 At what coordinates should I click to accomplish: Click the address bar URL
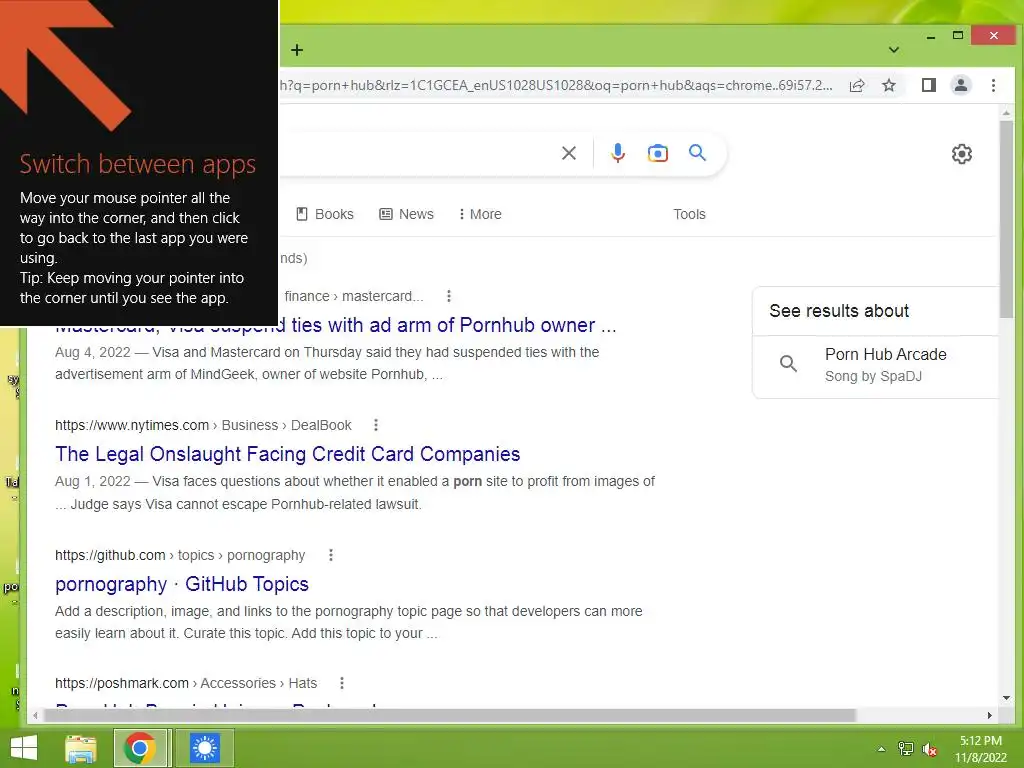(x=556, y=86)
